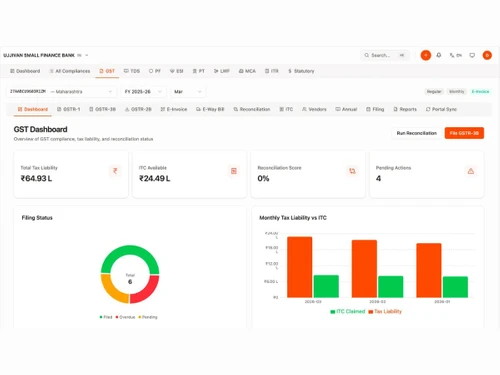Image resolution: width=500 pixels, height=375 pixels.
Task: Toggle the Filed legend entry
Action: (x=106, y=317)
